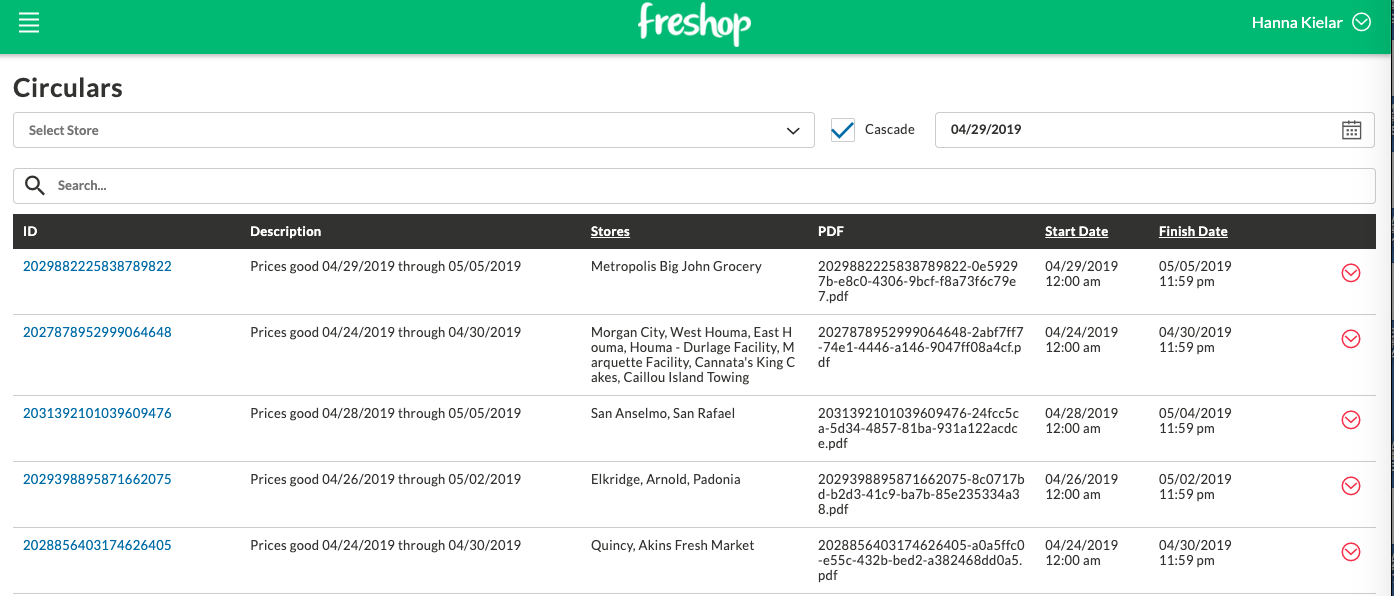Screen dimensions: 1394x596
Task: Toggle the Cascade checkbox
Action: pos(843,130)
